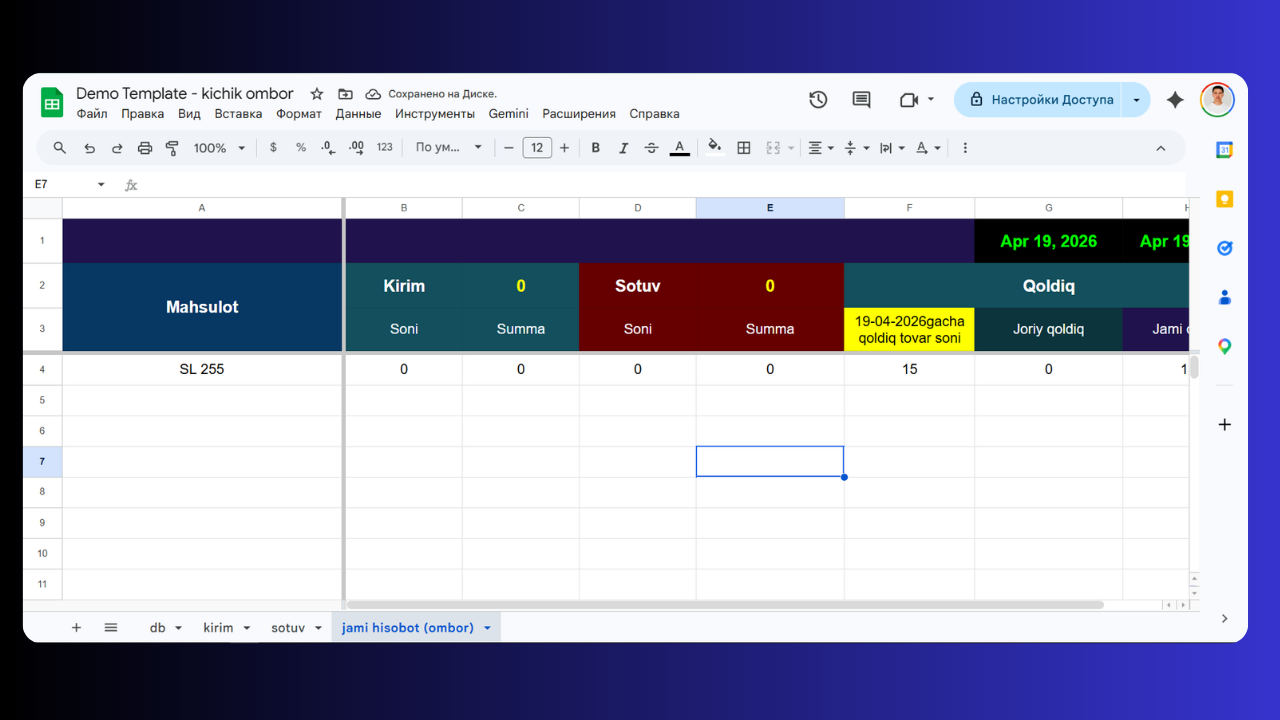This screenshot has width=1280, height=720.
Task: Star the Demo Template document
Action: click(x=317, y=94)
